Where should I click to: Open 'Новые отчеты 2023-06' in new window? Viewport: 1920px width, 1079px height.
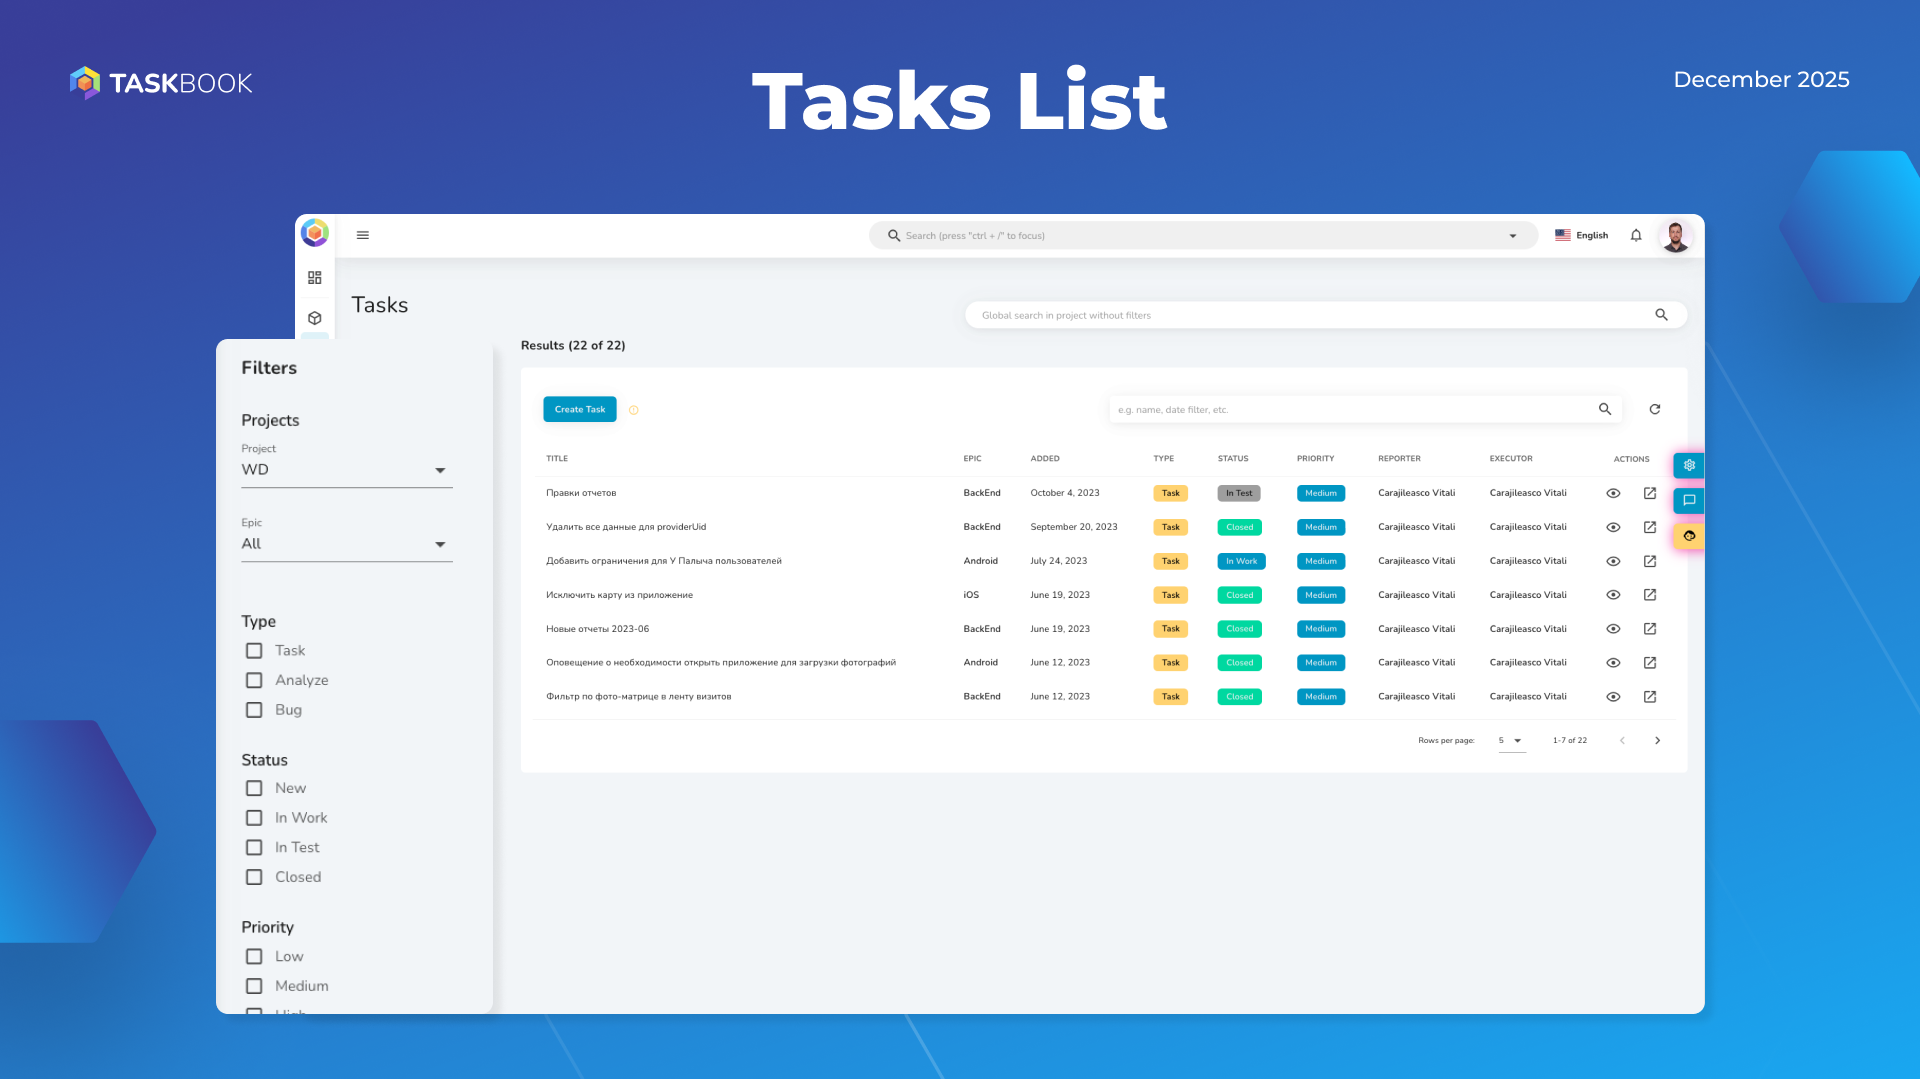1650,628
